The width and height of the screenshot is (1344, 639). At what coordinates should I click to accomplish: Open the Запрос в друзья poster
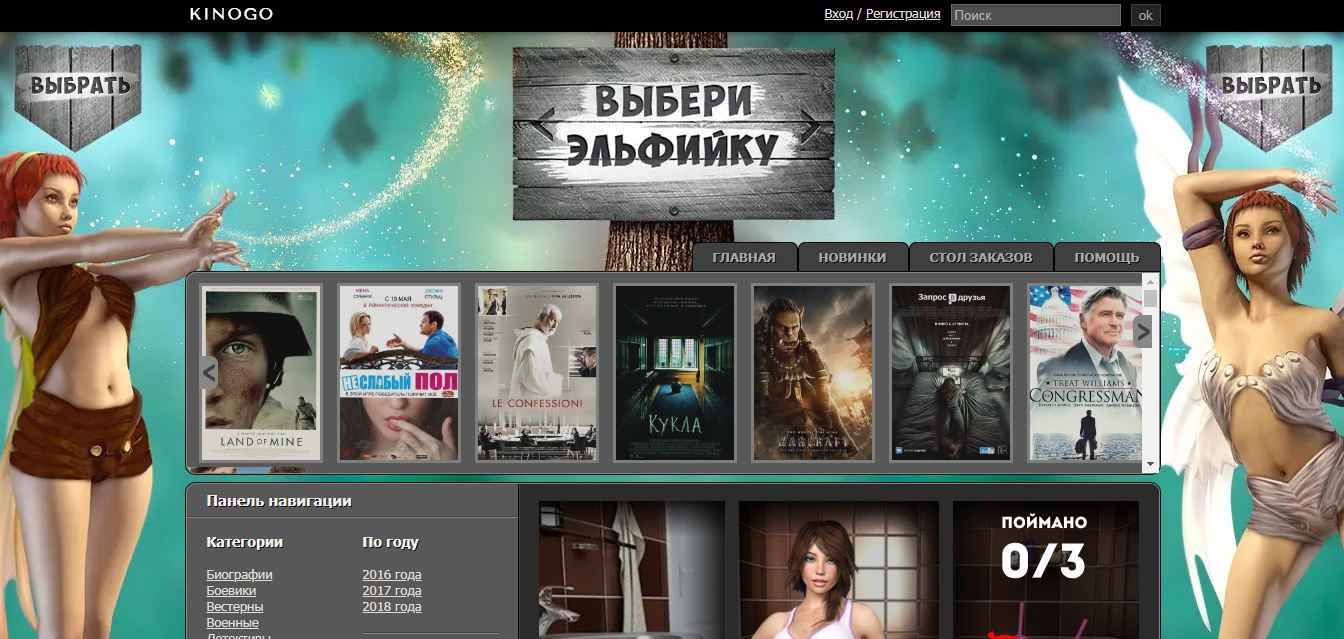pos(951,373)
